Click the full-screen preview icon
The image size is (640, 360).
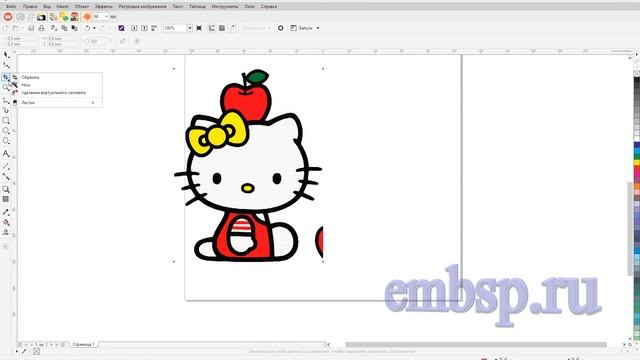199,28
